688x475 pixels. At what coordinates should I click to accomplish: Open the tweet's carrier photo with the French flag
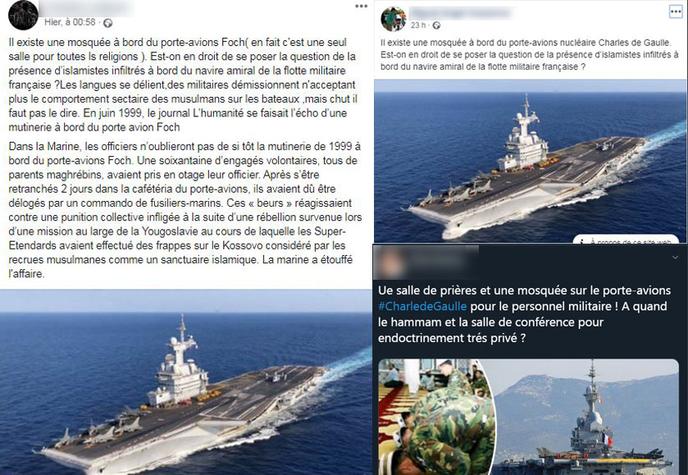[x=588, y=417]
